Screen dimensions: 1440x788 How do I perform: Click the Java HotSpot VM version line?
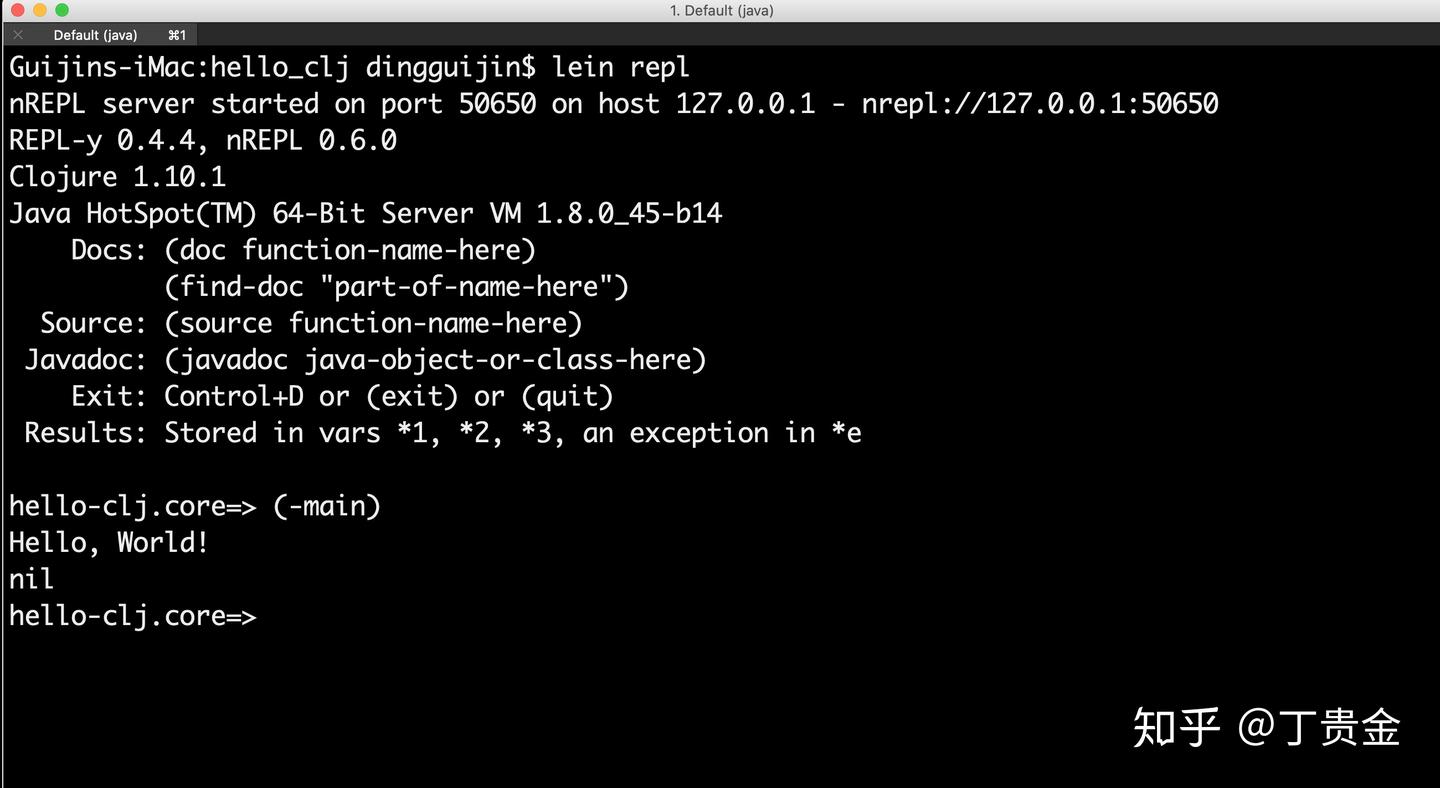tap(365, 213)
